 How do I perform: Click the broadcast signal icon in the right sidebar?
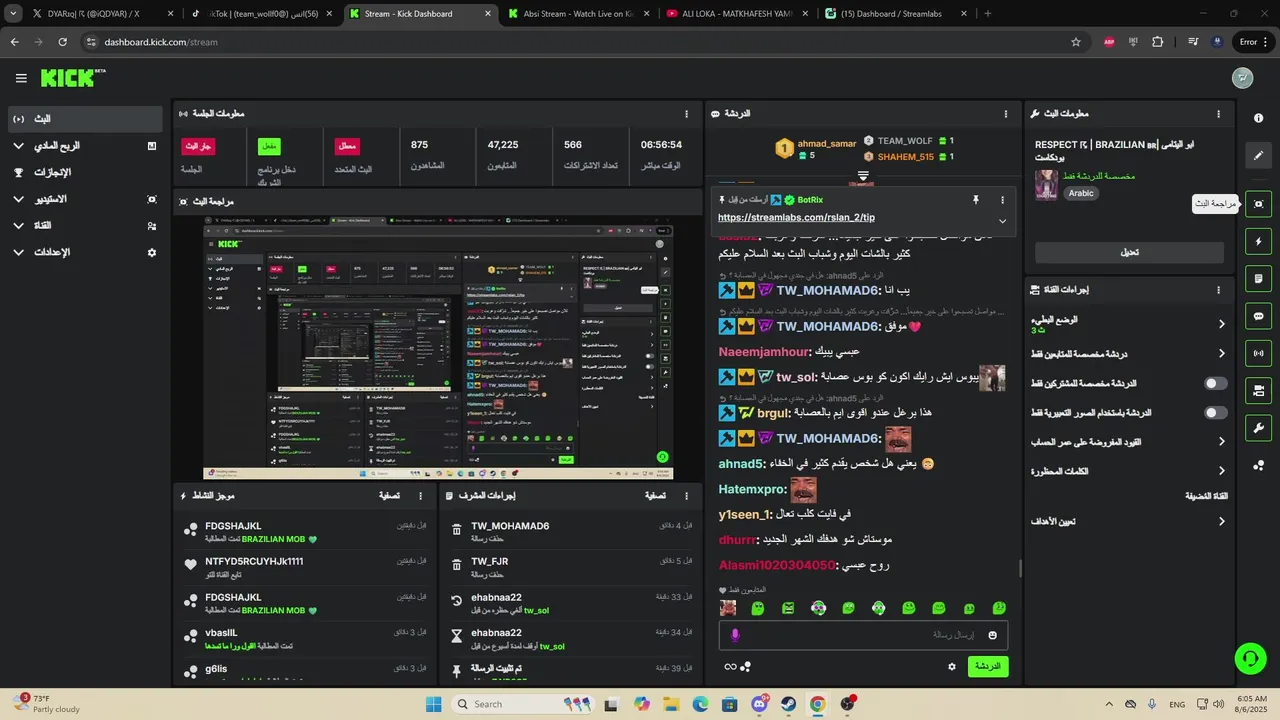coord(1258,353)
